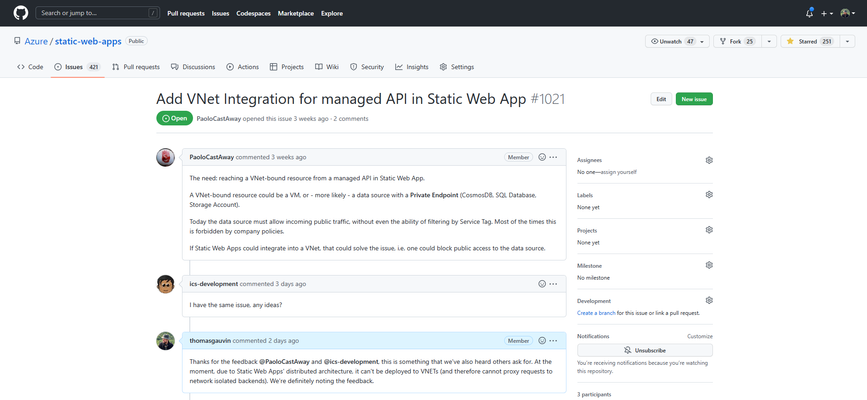Image resolution: width=867 pixels, height=400 pixels.
Task: Switch to the repository Pull requests tab
Action: (x=135, y=67)
